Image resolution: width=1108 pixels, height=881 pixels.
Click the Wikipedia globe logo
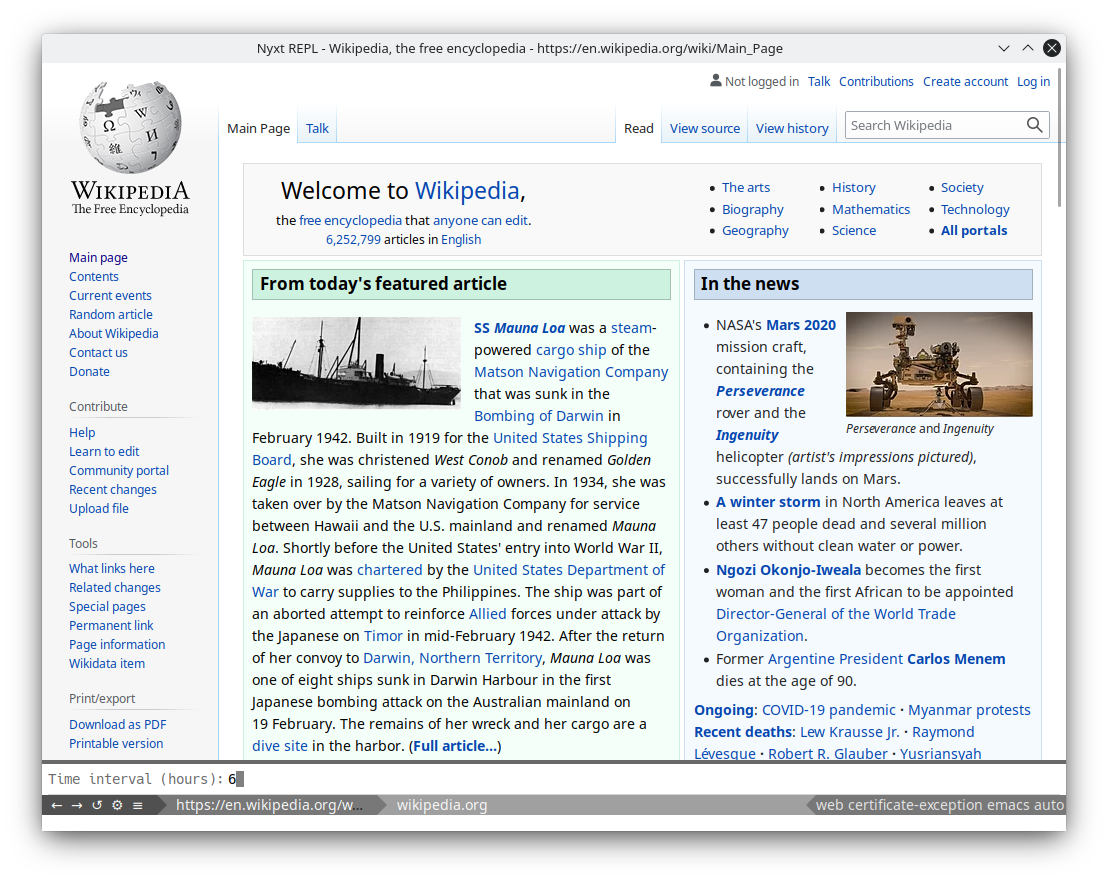[130, 126]
